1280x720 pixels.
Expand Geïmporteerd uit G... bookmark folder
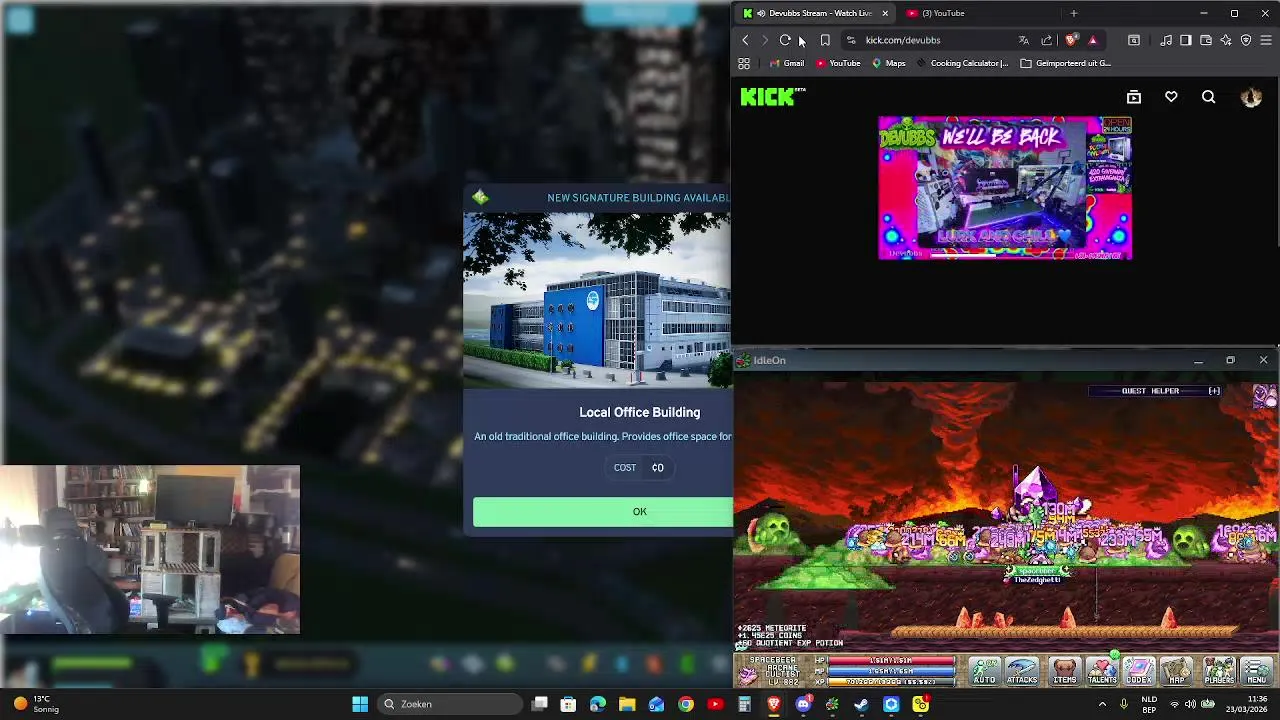(x=1065, y=63)
